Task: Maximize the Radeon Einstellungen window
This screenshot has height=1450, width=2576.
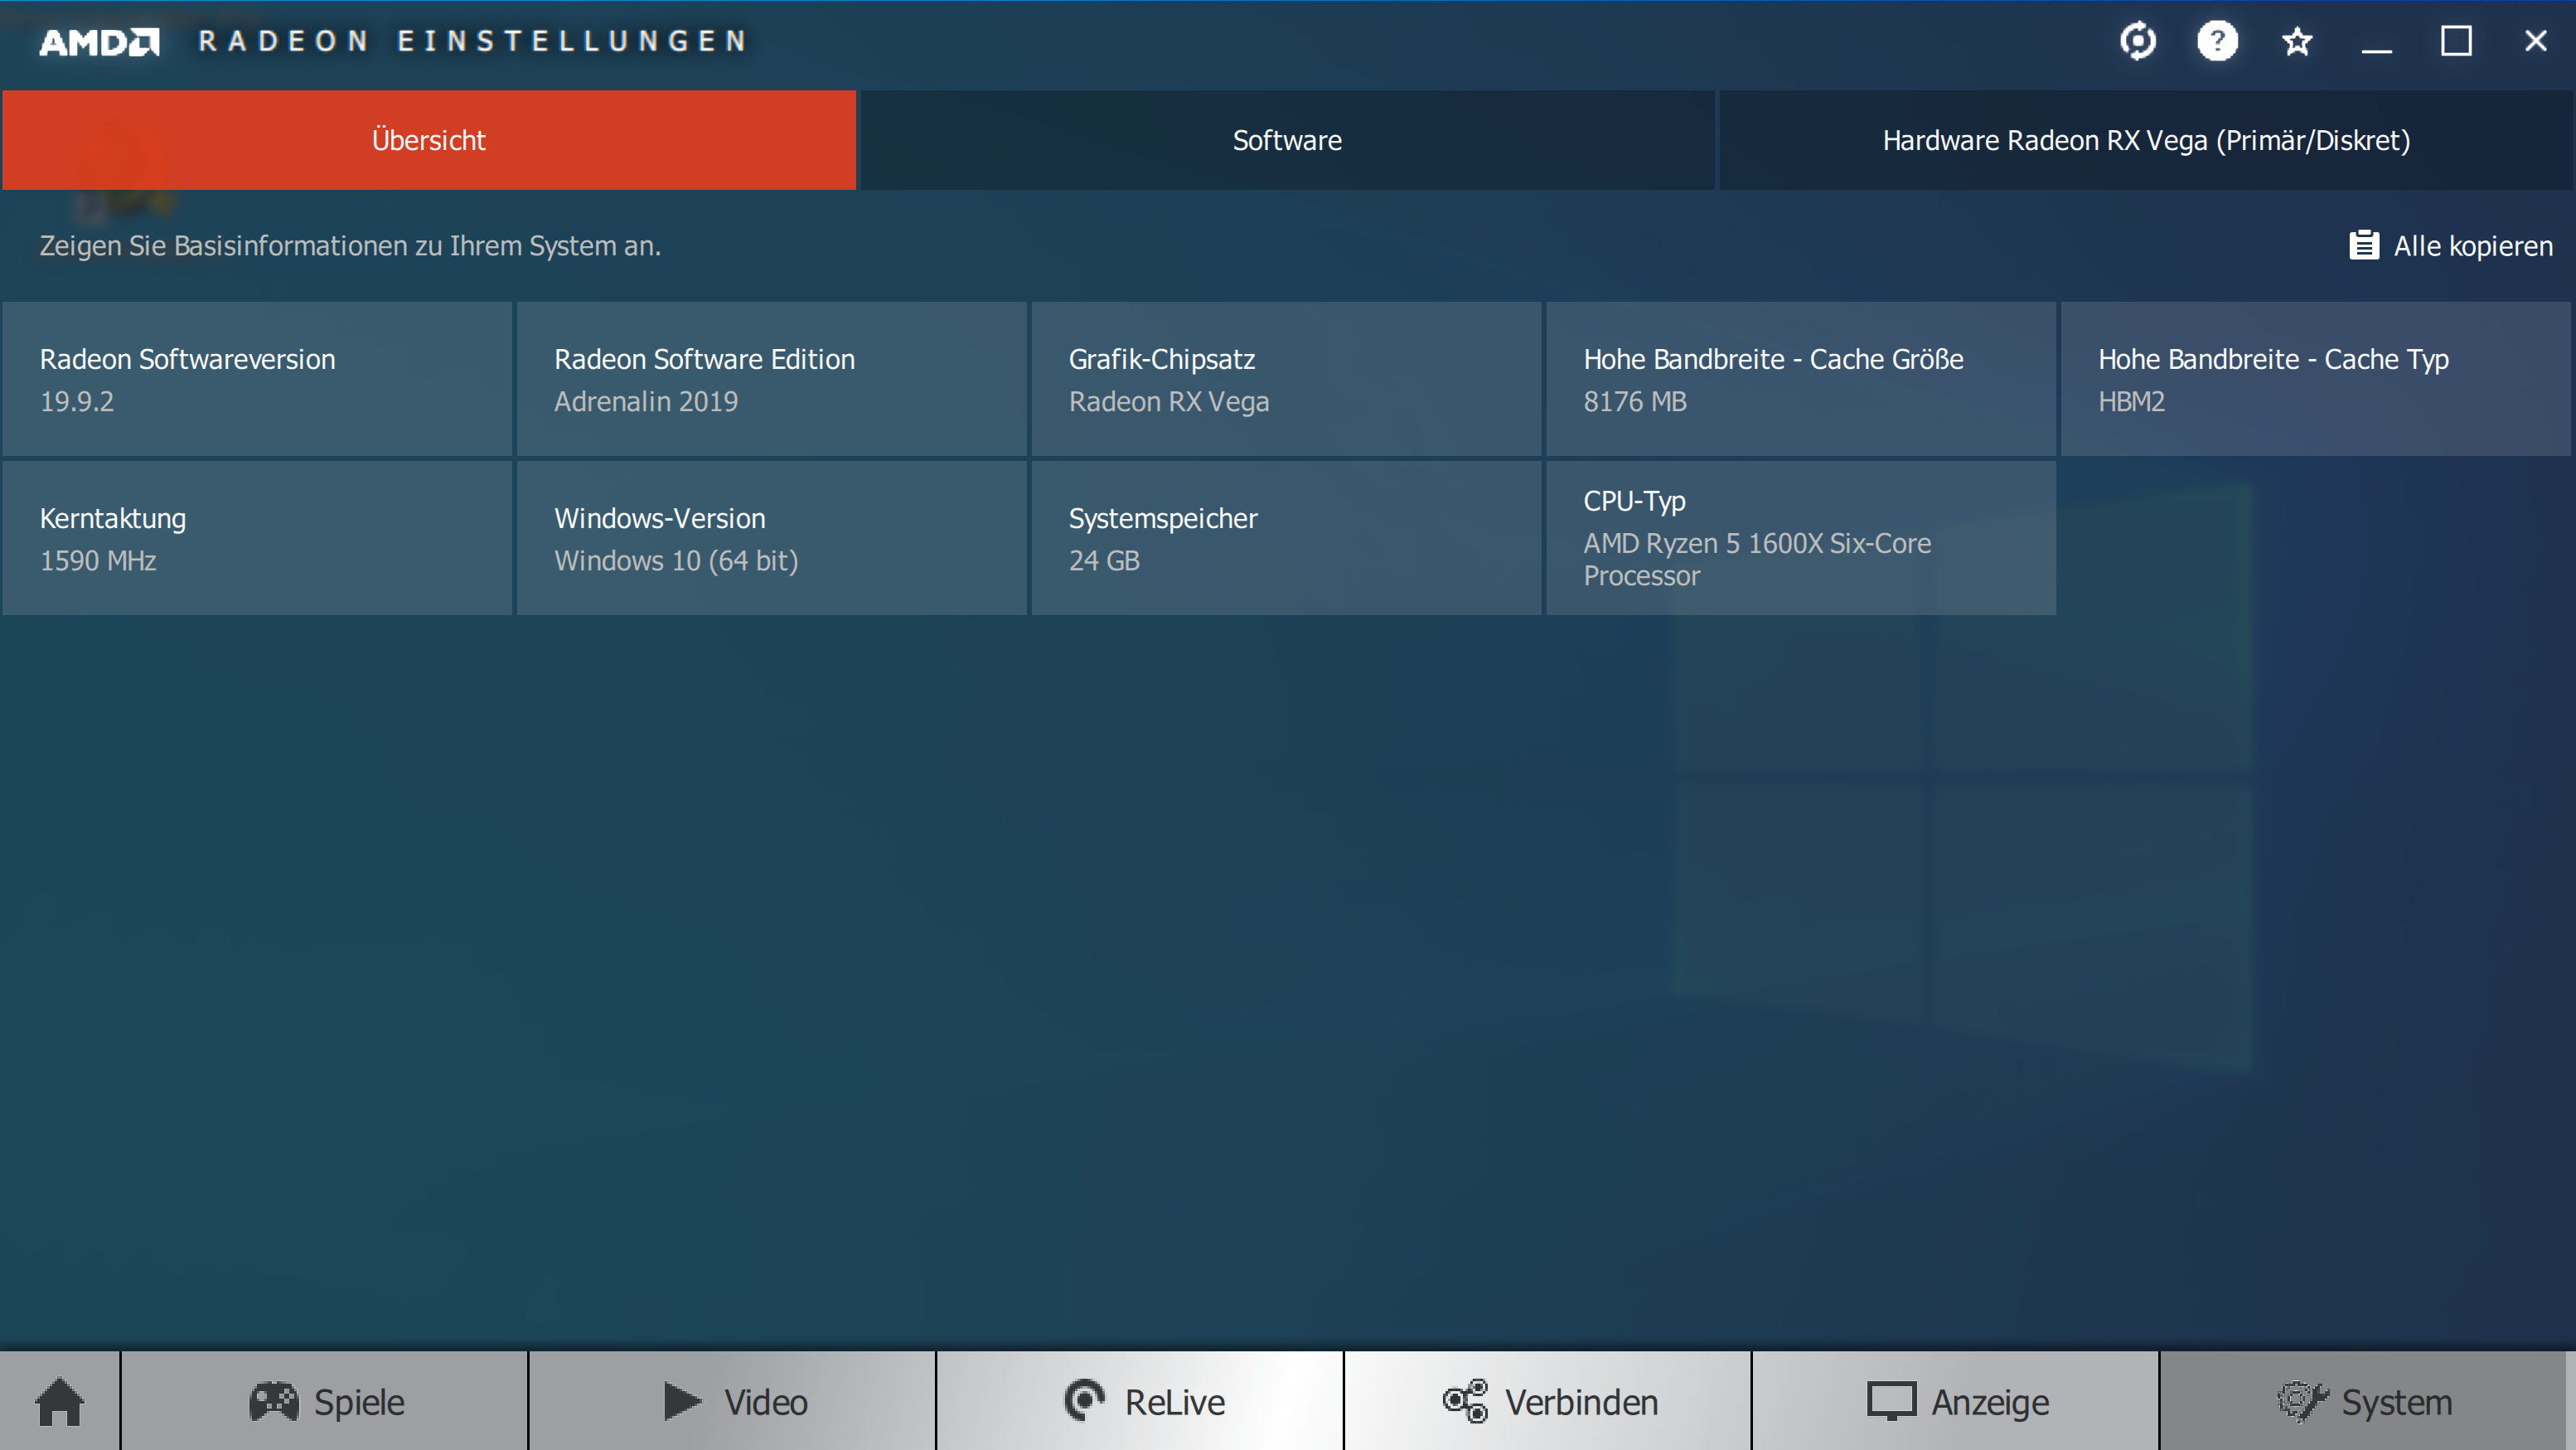Action: coord(2456,41)
